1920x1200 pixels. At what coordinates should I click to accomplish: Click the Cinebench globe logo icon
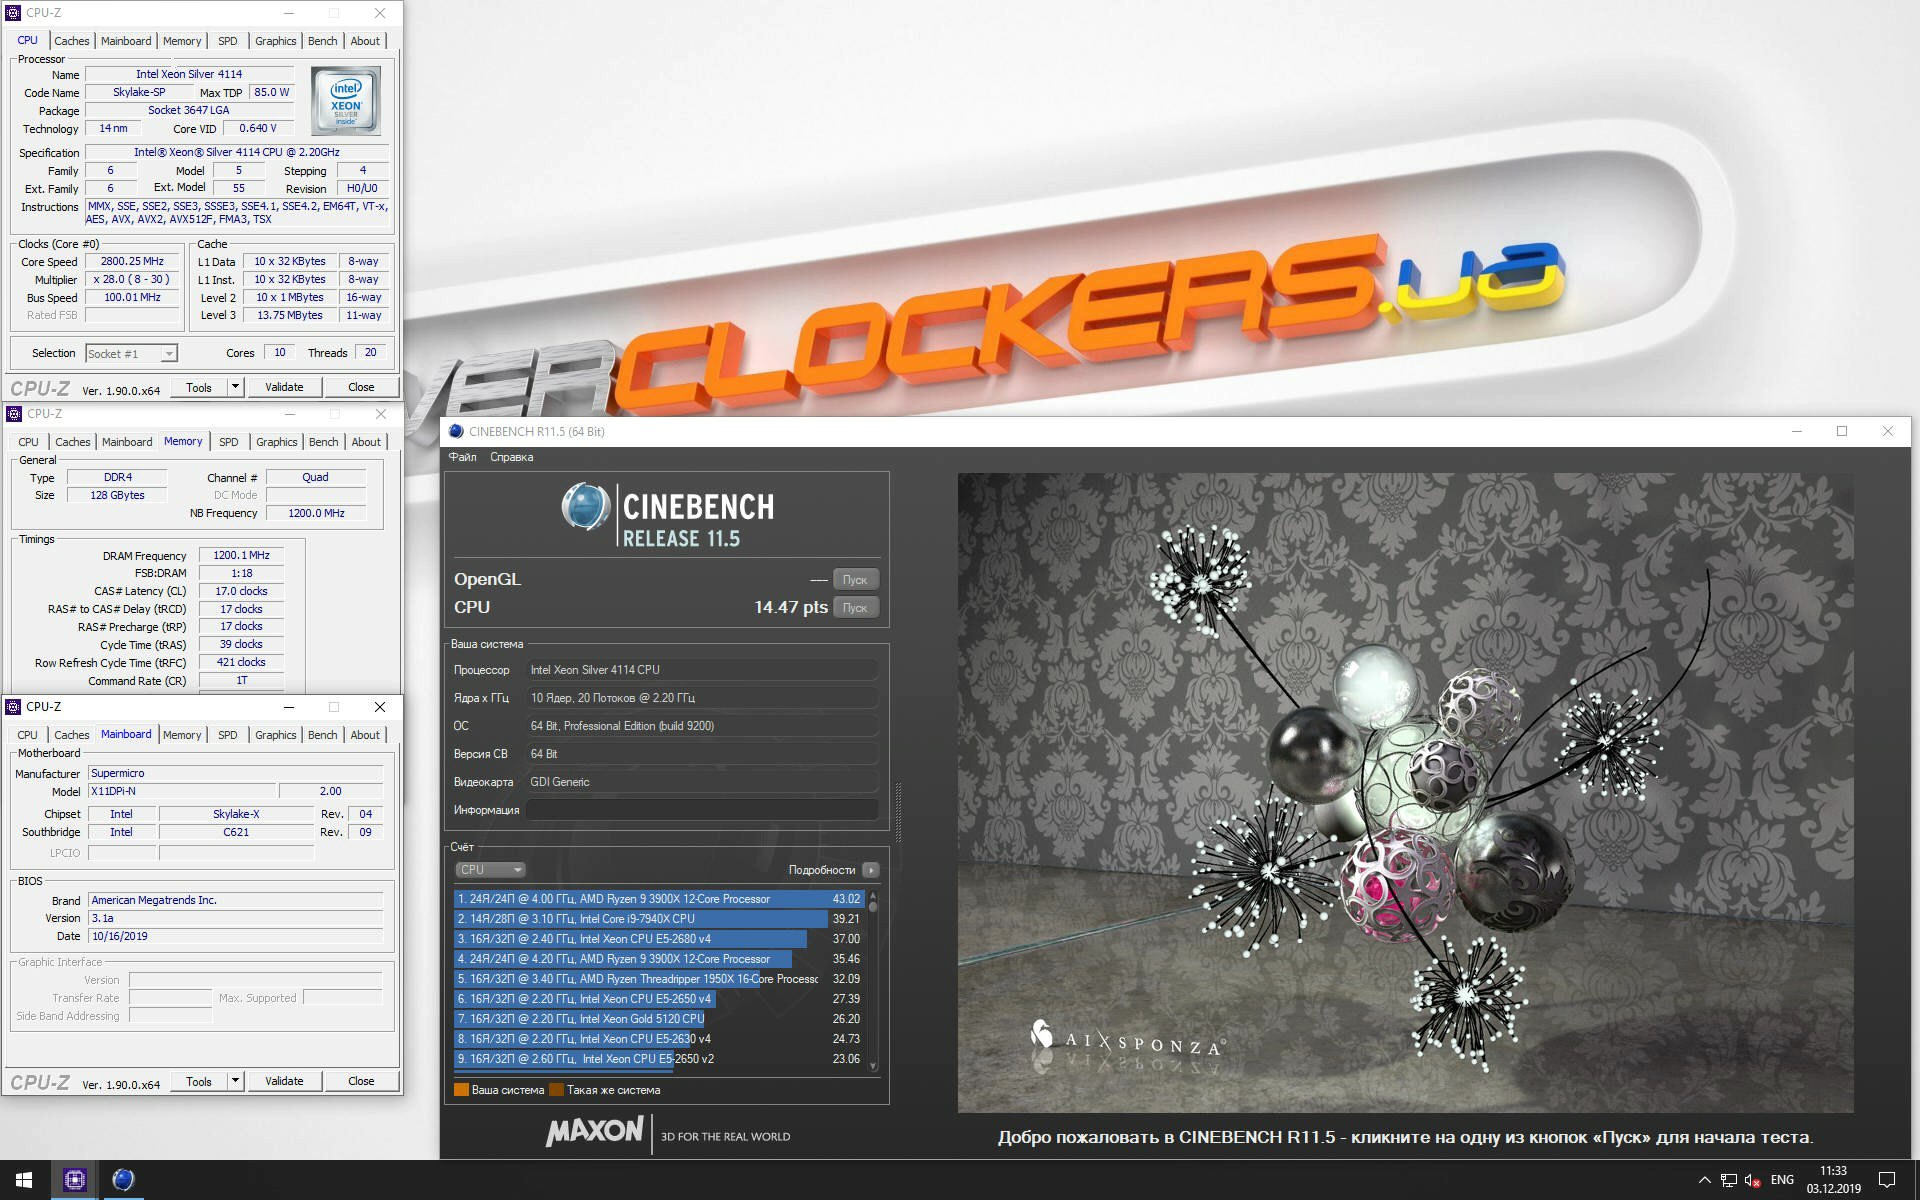(585, 506)
